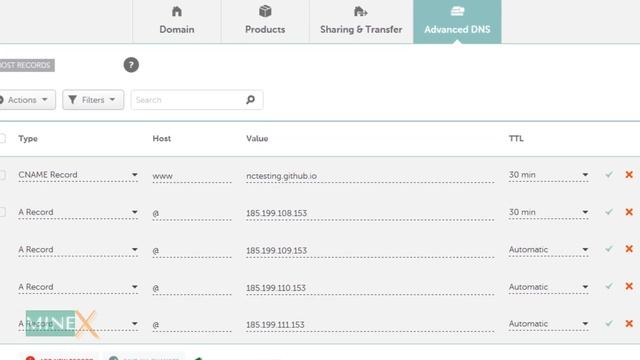Open the Domain tab

177,21
